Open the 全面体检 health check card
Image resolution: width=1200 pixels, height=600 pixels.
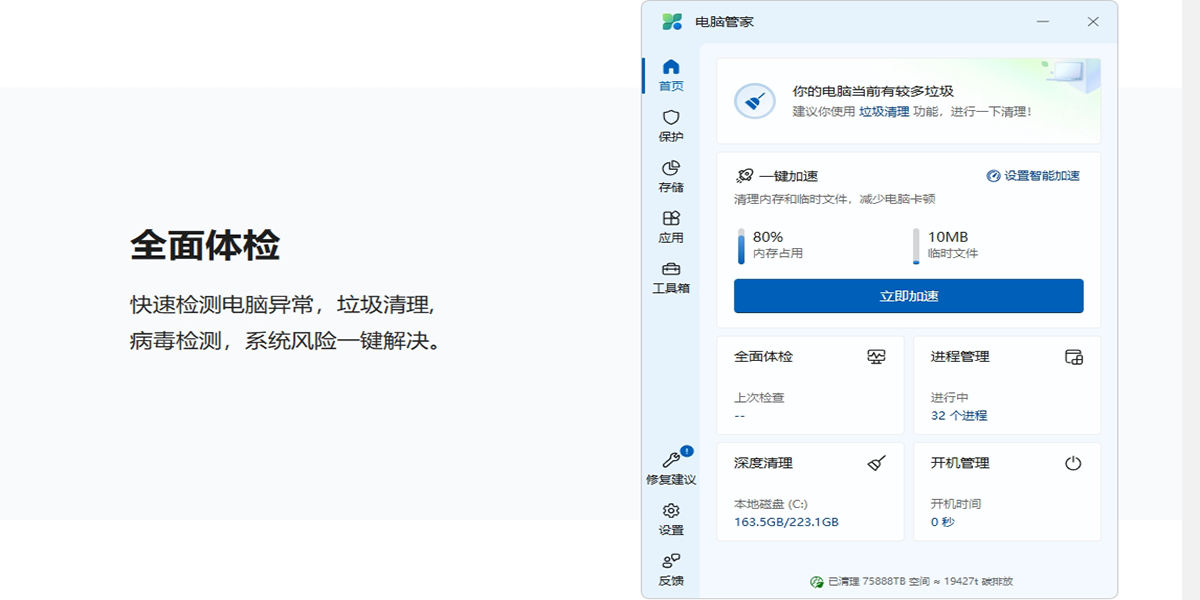[810, 385]
